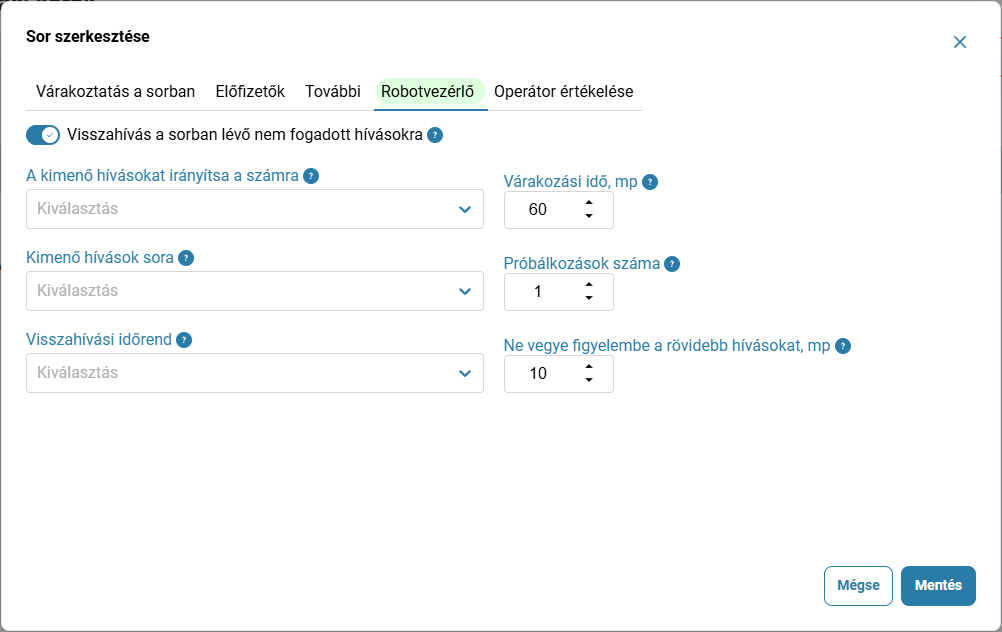
Task: Select the Operátor értékelése tab
Action: 564,91
